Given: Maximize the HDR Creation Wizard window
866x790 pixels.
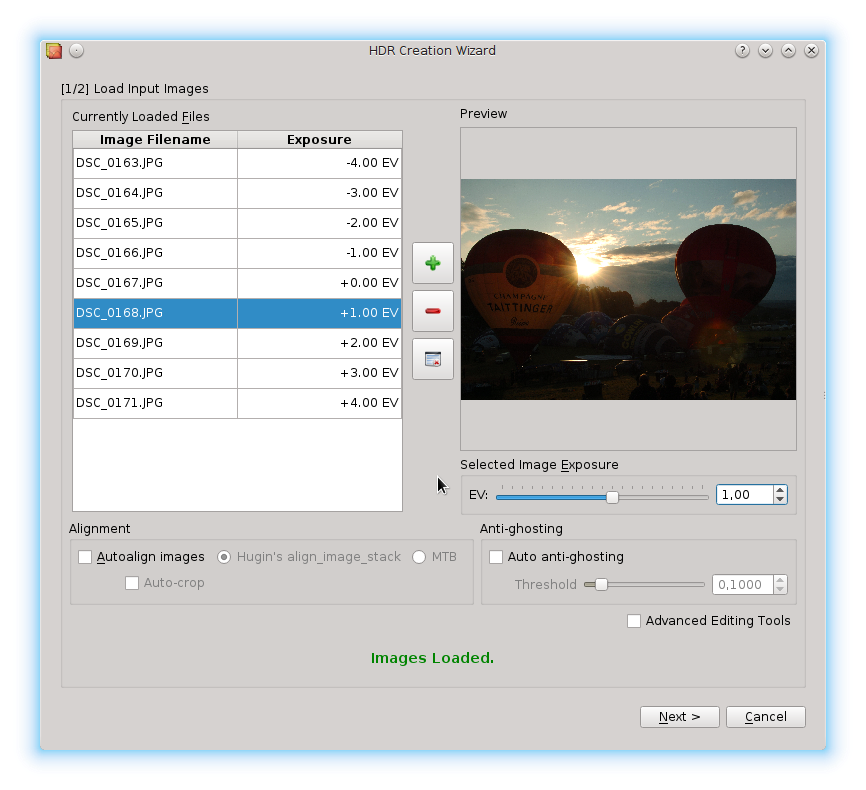Looking at the screenshot, I should [x=788, y=51].
